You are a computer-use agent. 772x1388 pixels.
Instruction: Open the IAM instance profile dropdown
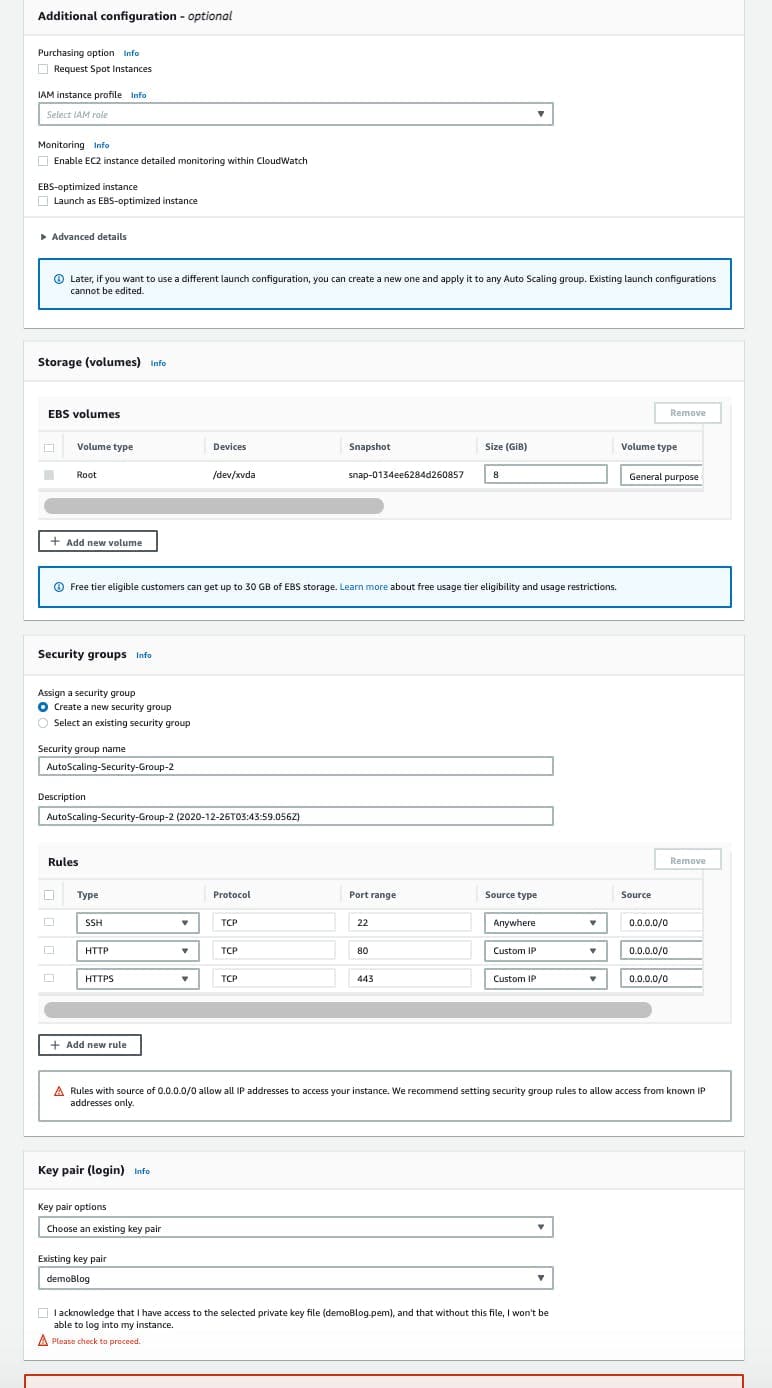[296, 114]
